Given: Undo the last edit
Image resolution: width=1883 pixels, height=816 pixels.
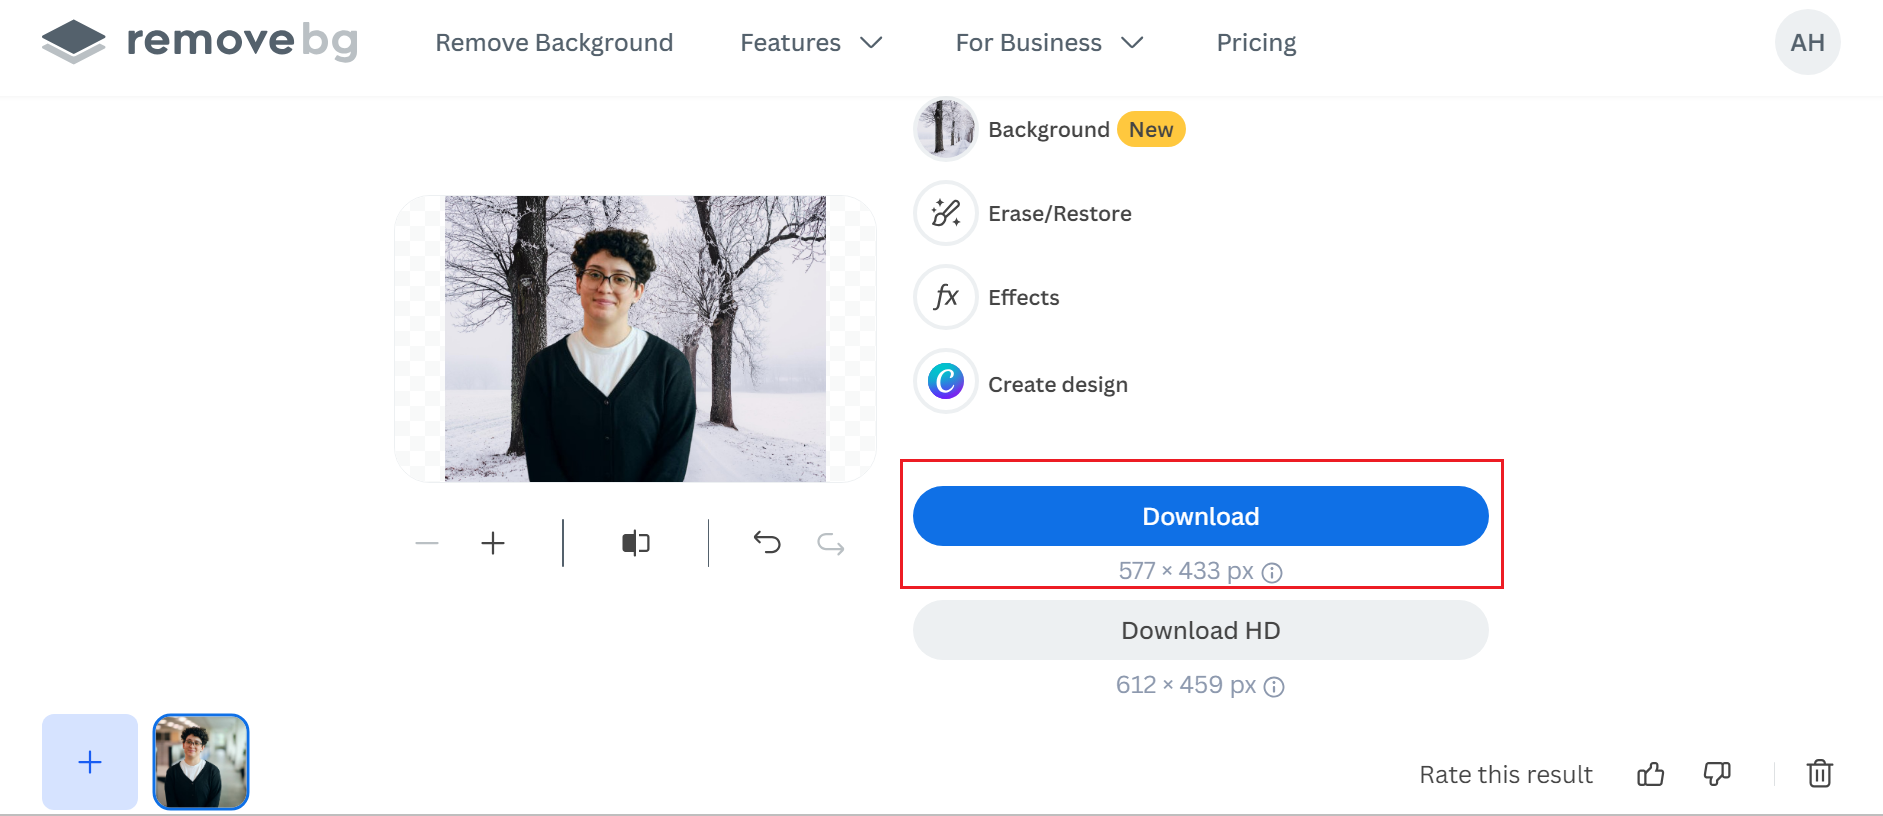Looking at the screenshot, I should pos(767,543).
